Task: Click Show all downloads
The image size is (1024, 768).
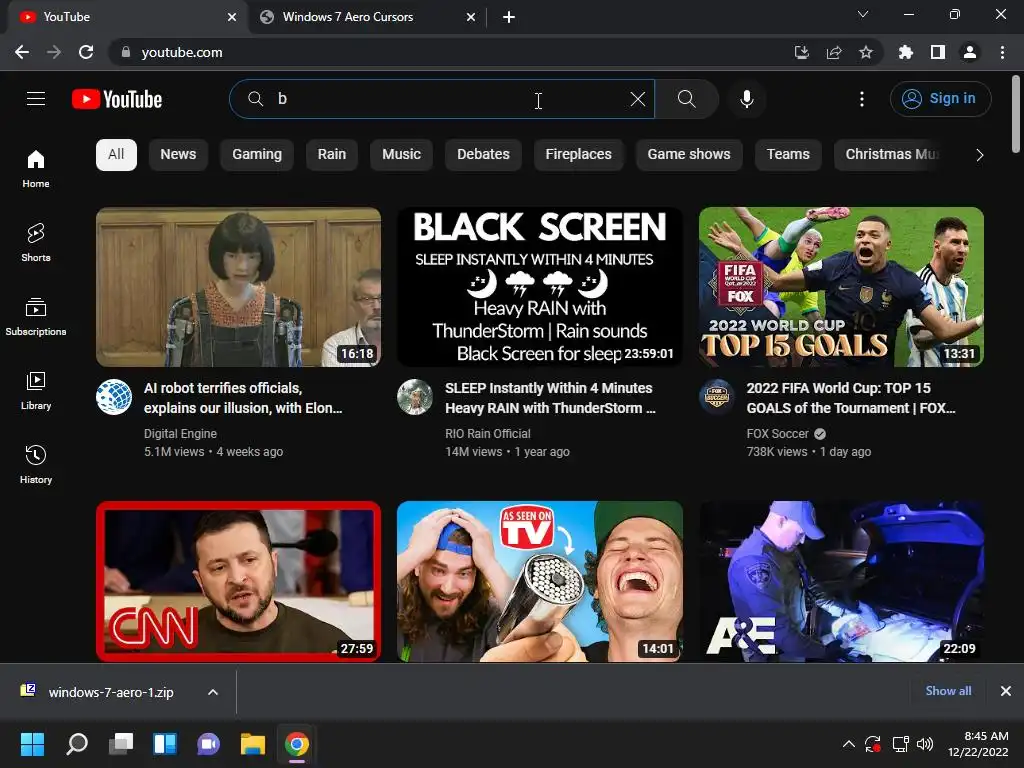Action: coord(948,691)
